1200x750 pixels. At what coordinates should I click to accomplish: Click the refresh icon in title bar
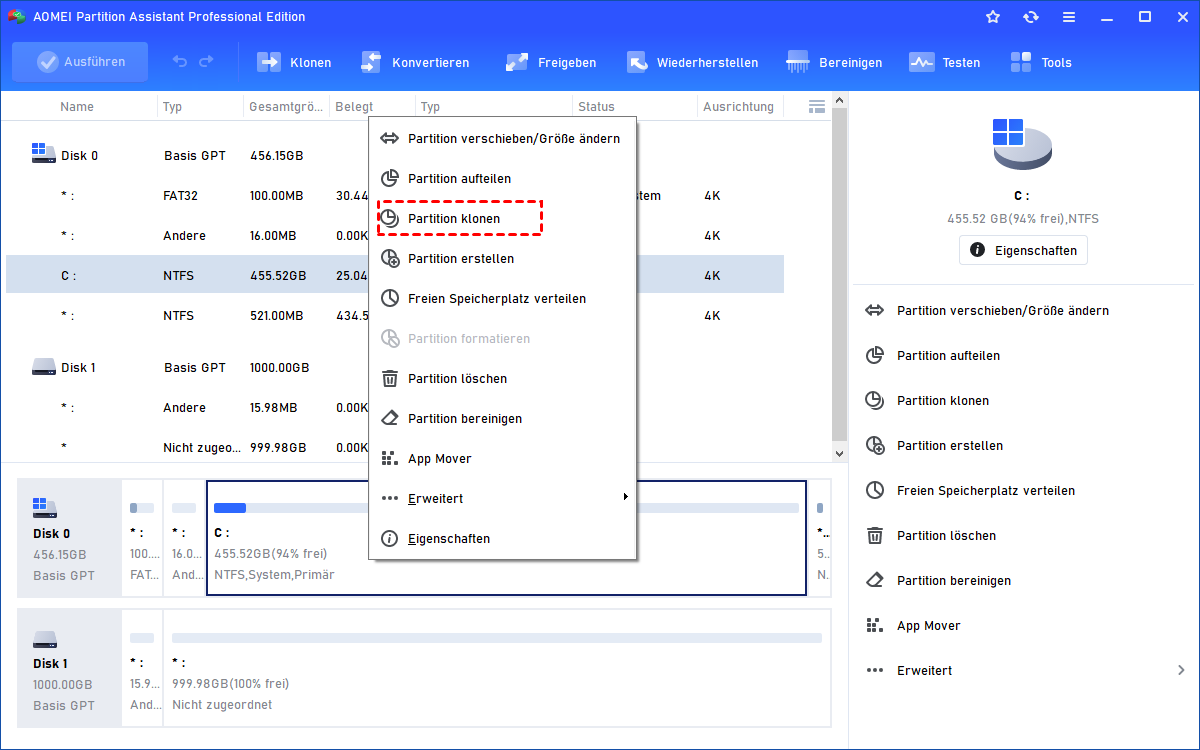1031,17
